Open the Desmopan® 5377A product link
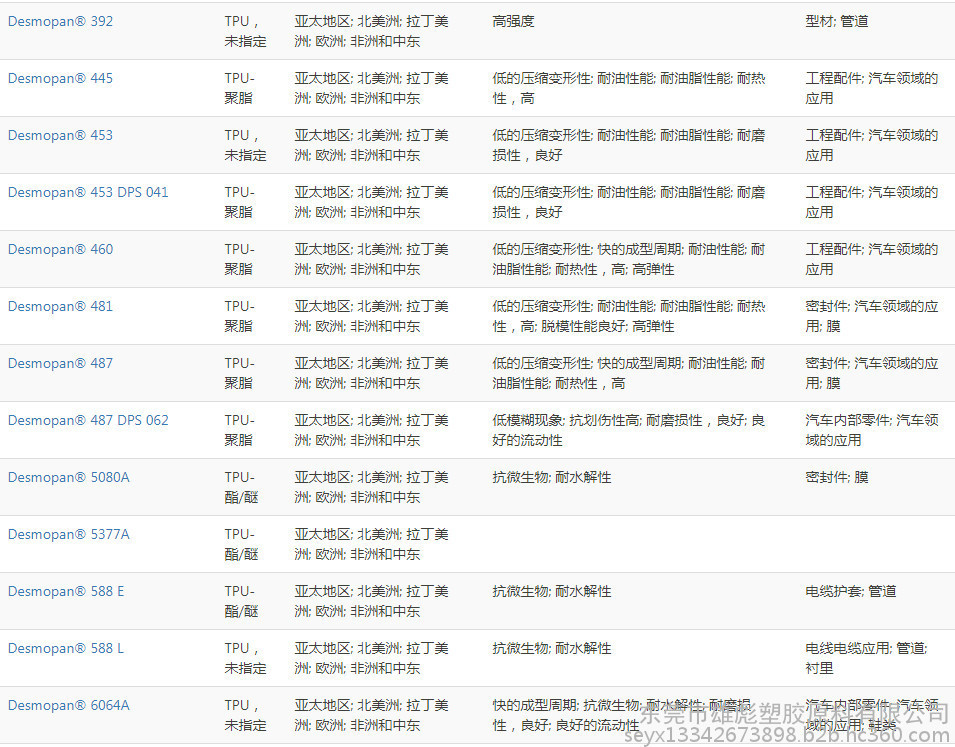This screenshot has height=747, width=955. pyautogui.click(x=68, y=534)
